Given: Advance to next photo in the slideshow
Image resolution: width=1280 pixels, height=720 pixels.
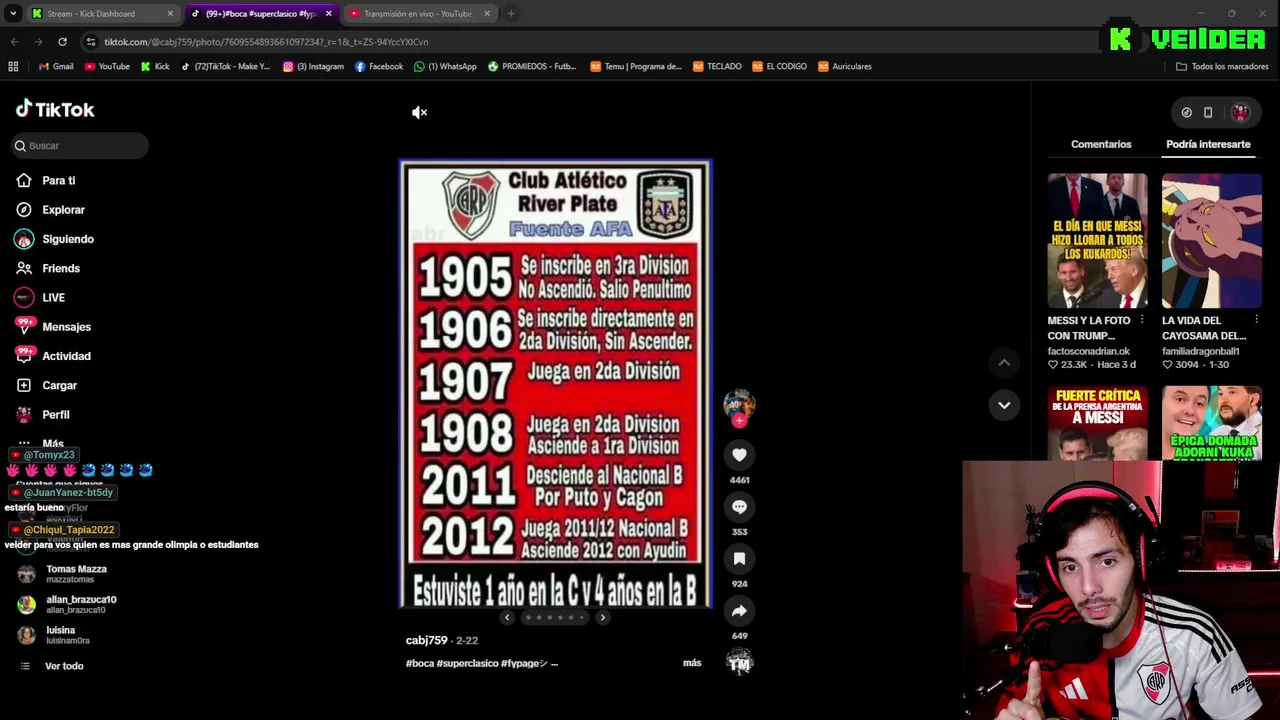Looking at the screenshot, I should 602,618.
